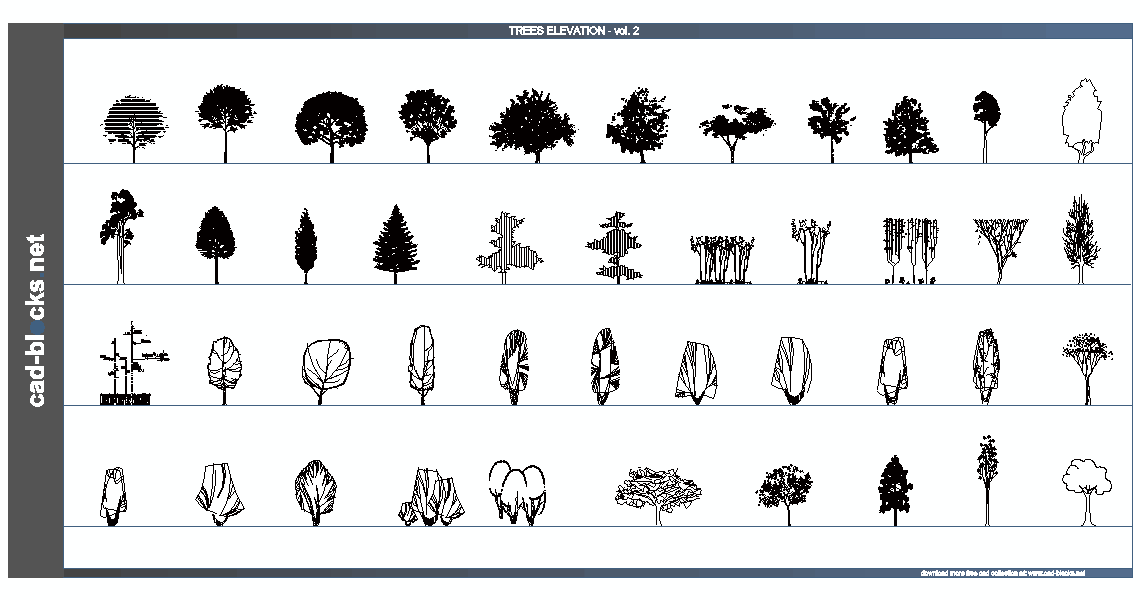The image size is (1140, 600).
Task: Select the outline-only tree in the top row
Action: click(1080, 120)
